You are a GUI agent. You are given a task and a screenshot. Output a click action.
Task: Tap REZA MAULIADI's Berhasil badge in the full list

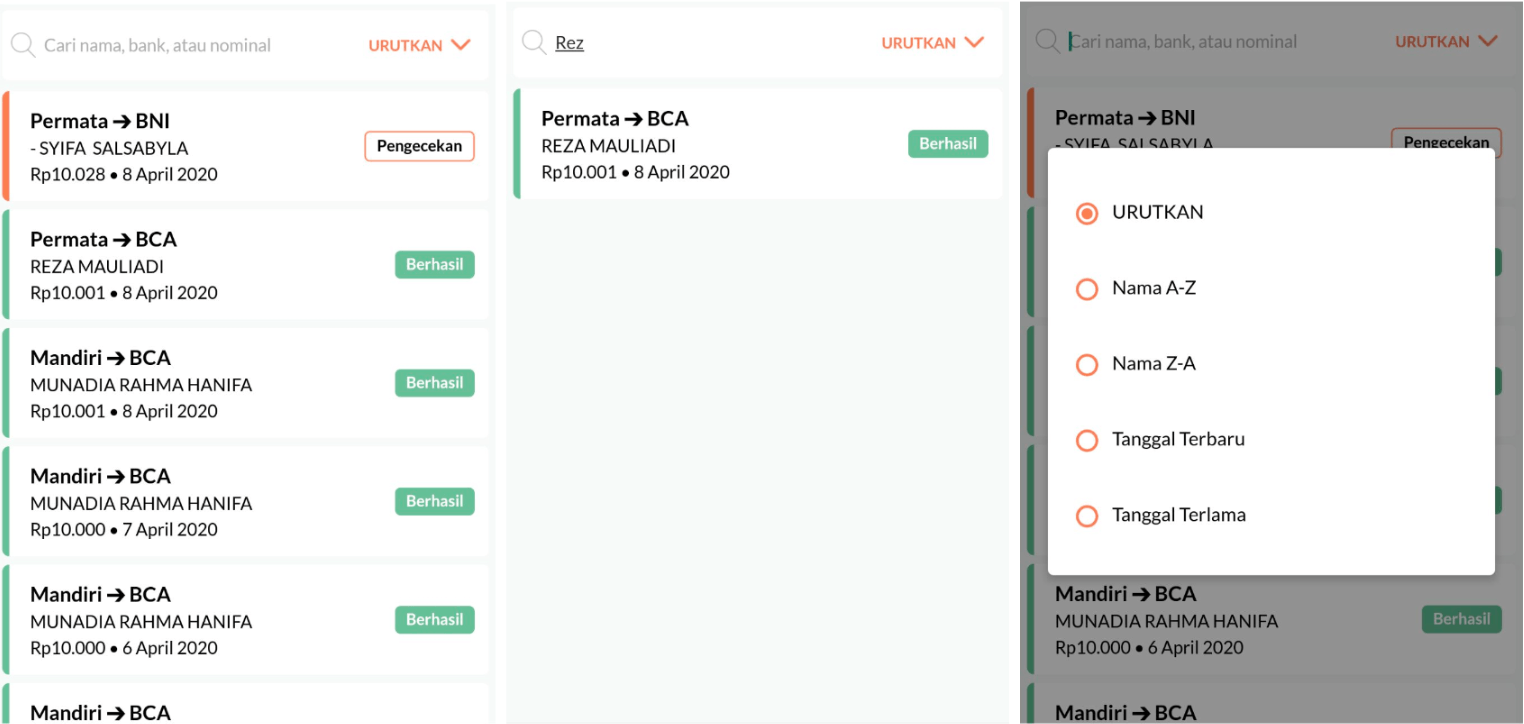pyautogui.click(x=434, y=265)
